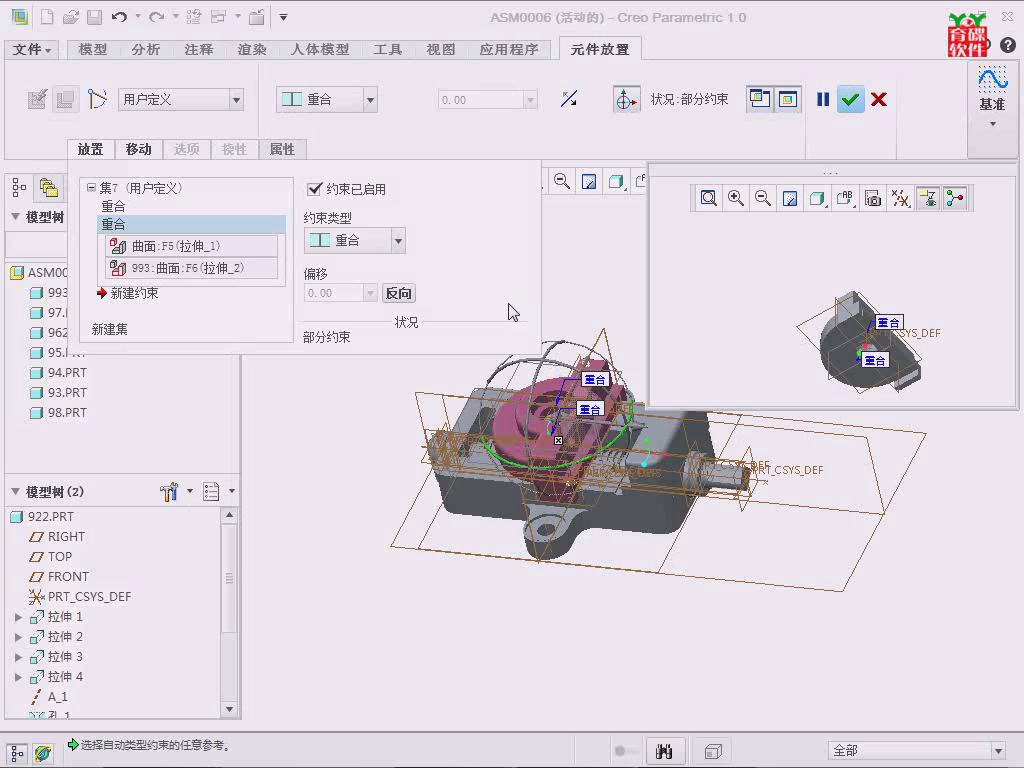Show component in separate window icon
Screen dimensions: 1024x768
[x=760, y=99]
